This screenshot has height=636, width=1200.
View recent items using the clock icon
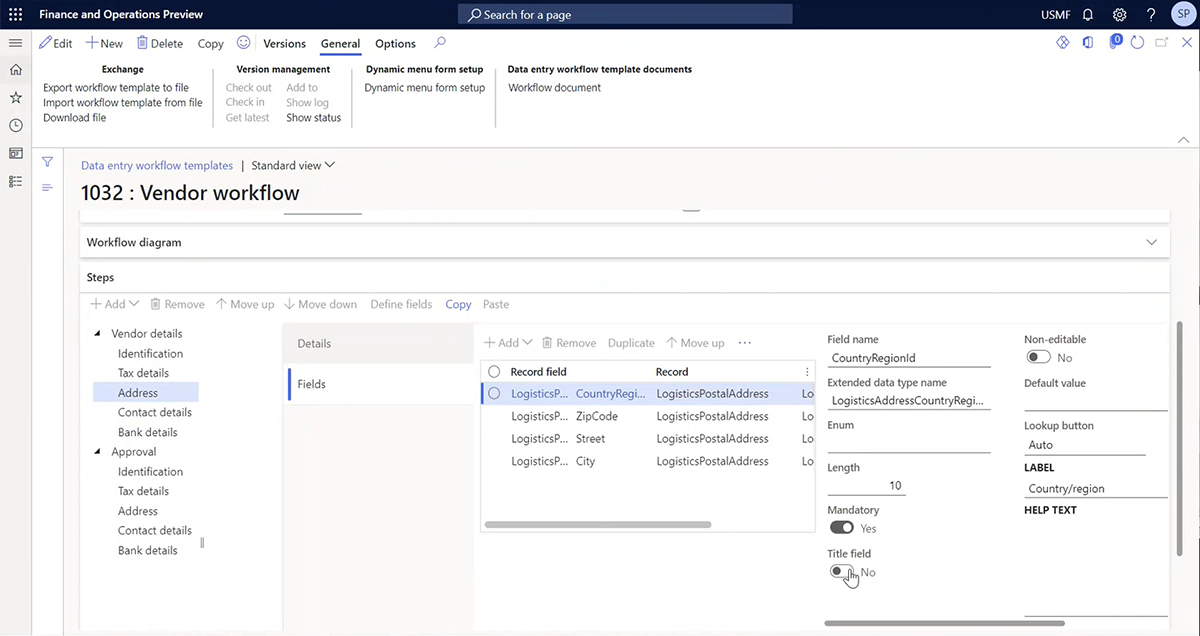15,124
